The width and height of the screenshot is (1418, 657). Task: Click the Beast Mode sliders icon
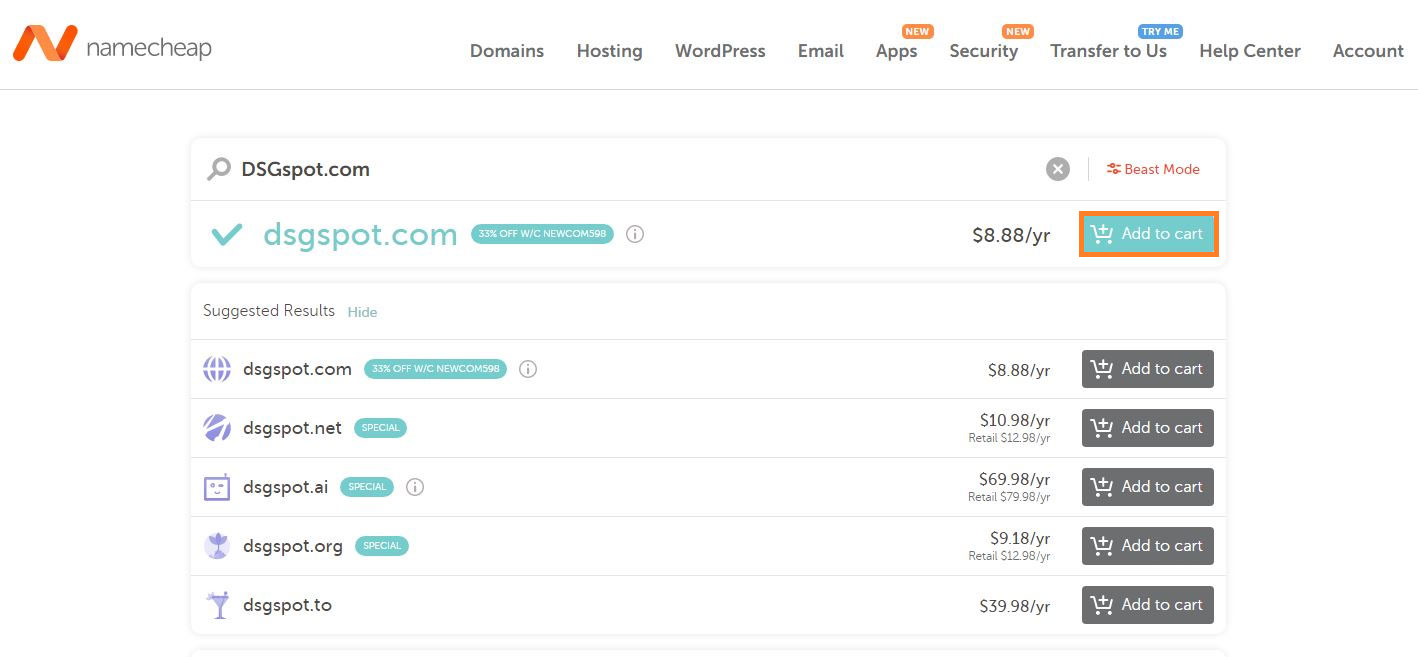1113,169
